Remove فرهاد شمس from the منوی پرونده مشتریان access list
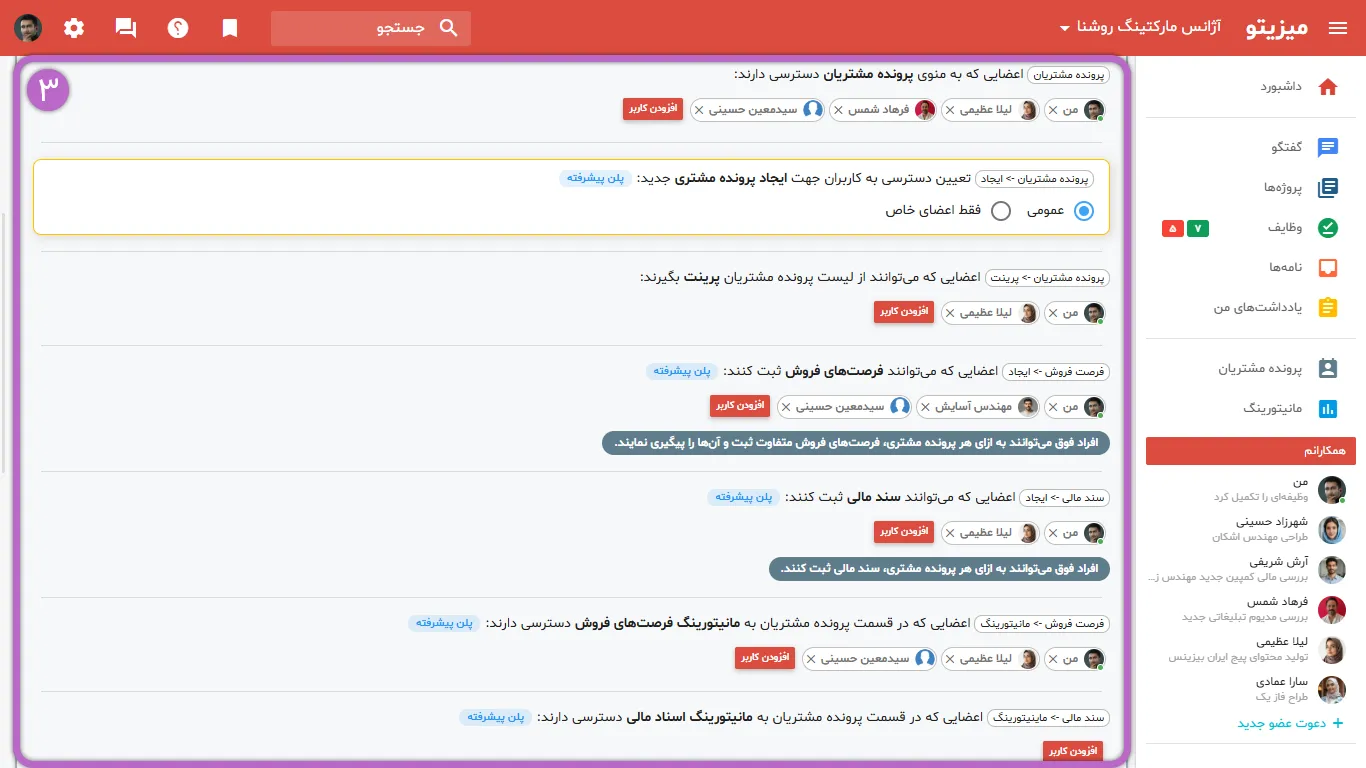The image size is (1366, 768). pyautogui.click(x=838, y=110)
